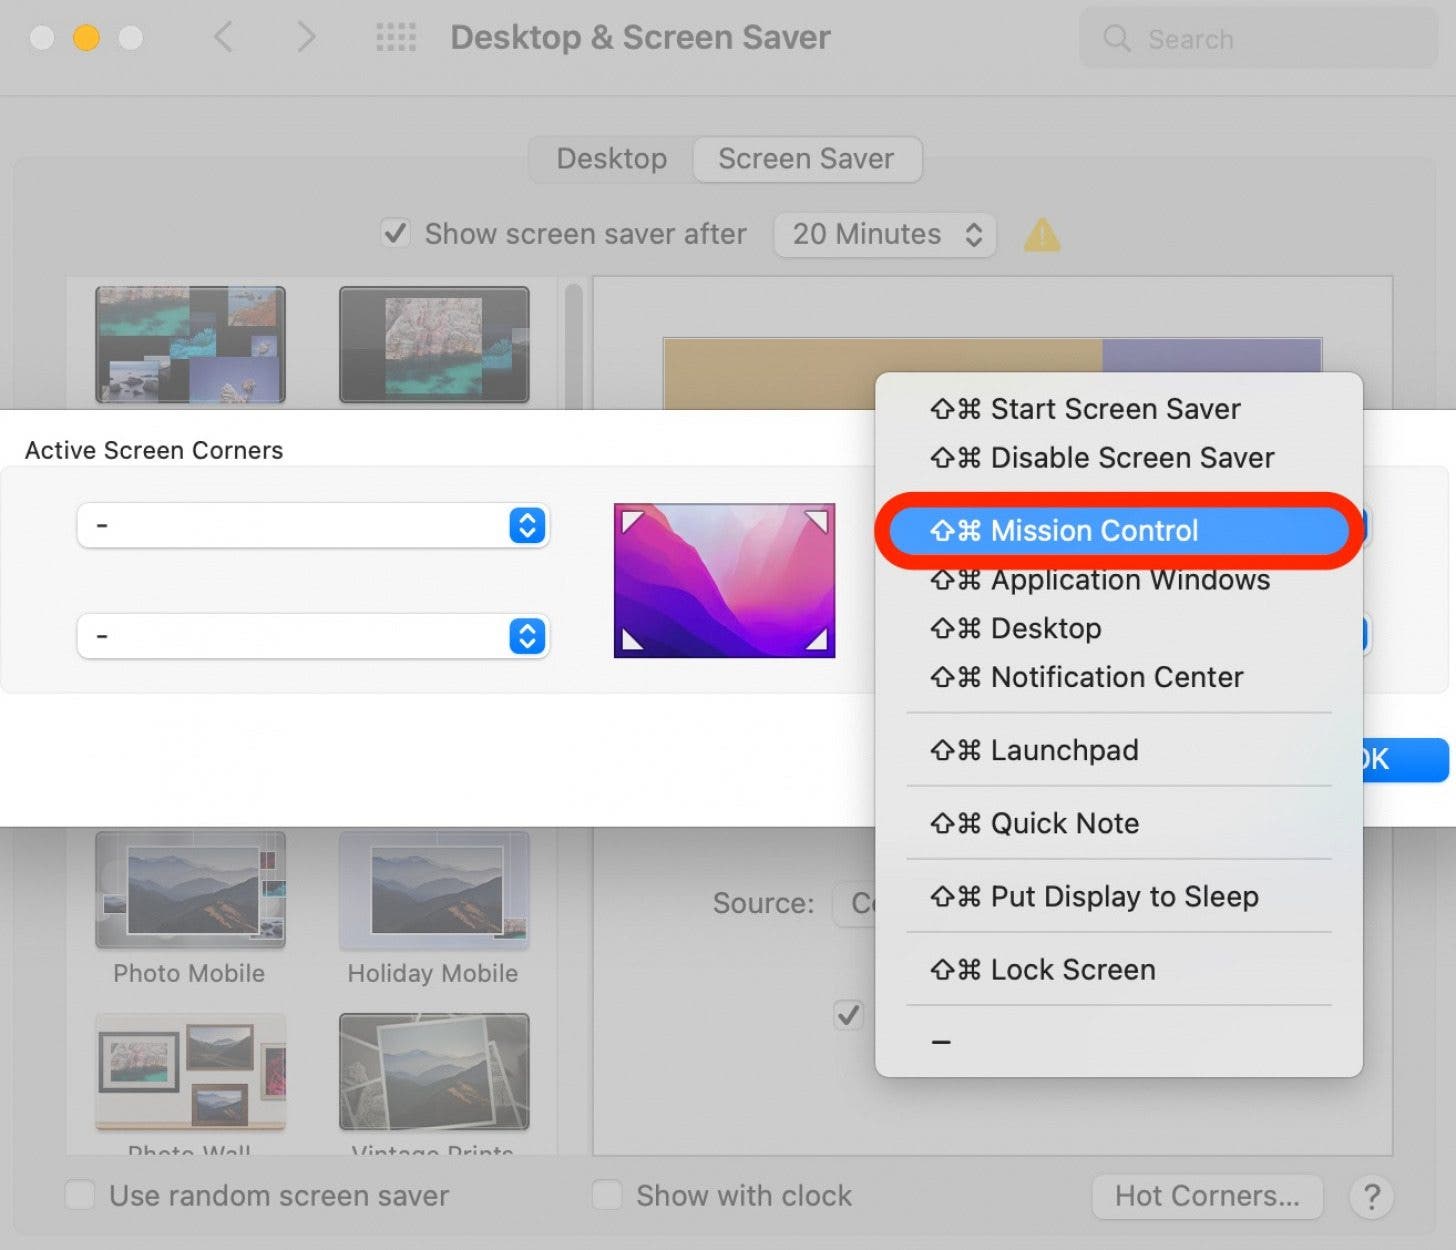Choose 'Put Display to Sleep' from the menu
Screen dimensions: 1456x1250
tap(1123, 896)
